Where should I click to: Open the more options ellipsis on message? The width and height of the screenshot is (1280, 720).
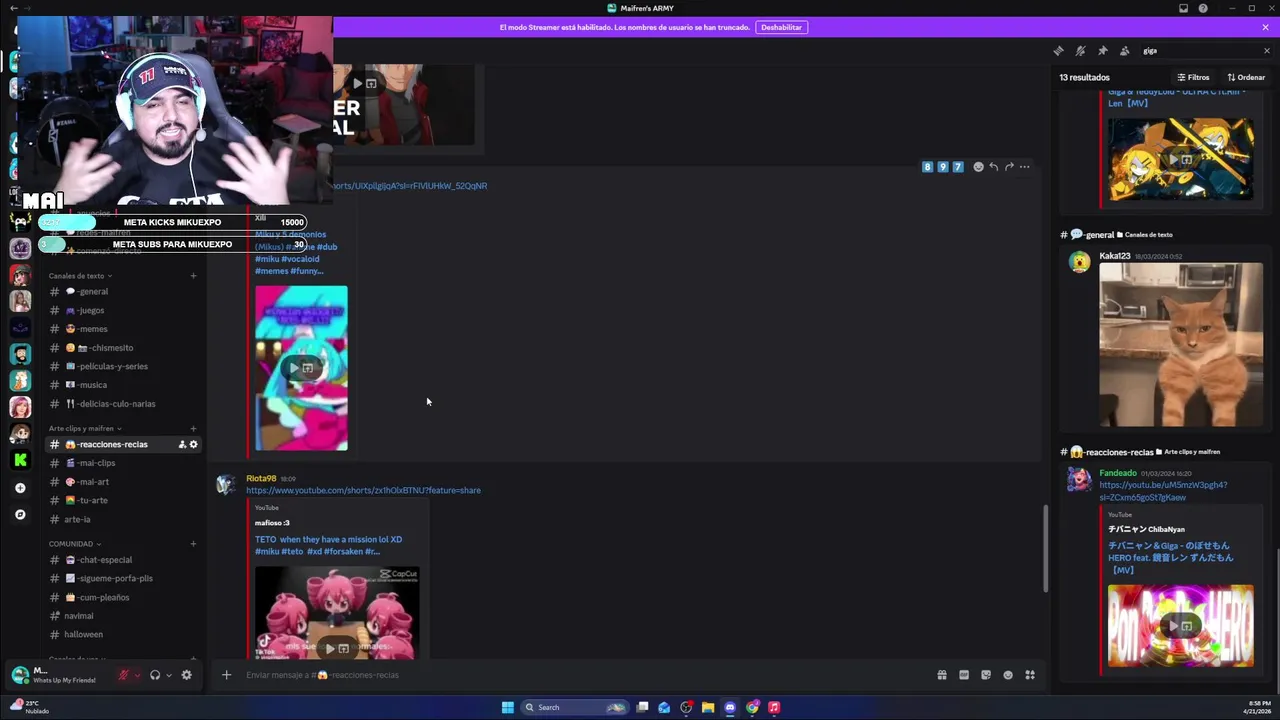(1024, 167)
